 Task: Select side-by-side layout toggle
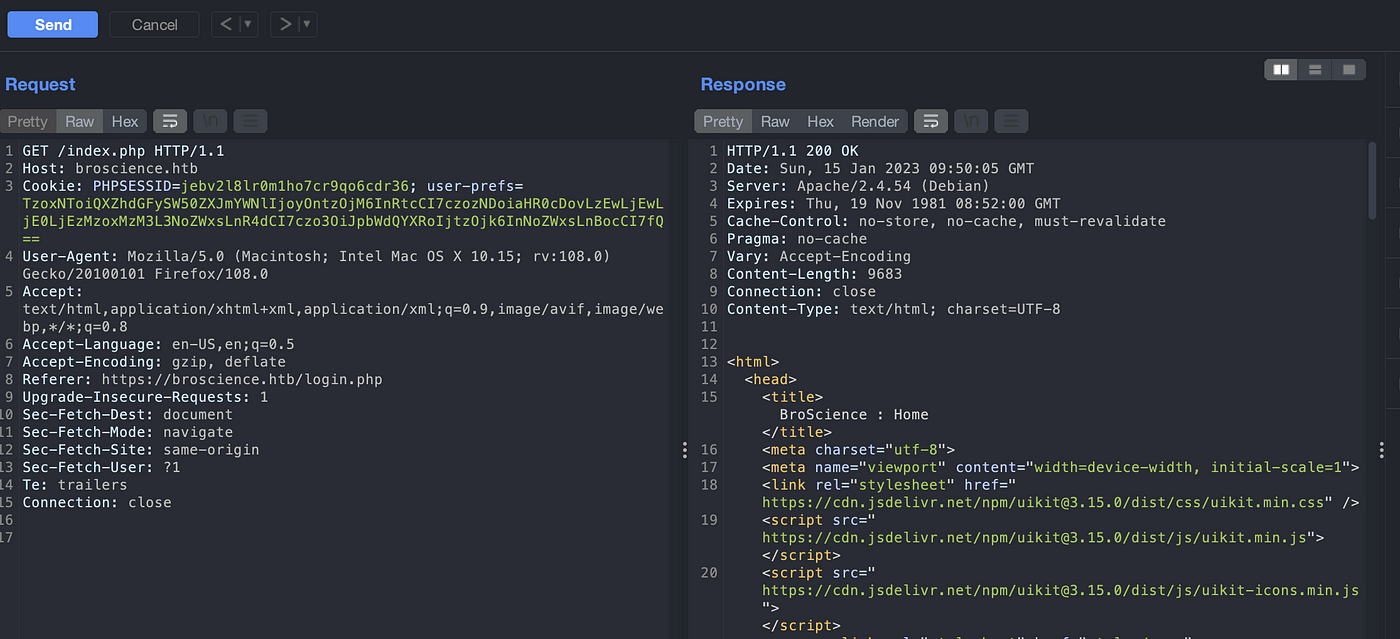tap(1281, 69)
